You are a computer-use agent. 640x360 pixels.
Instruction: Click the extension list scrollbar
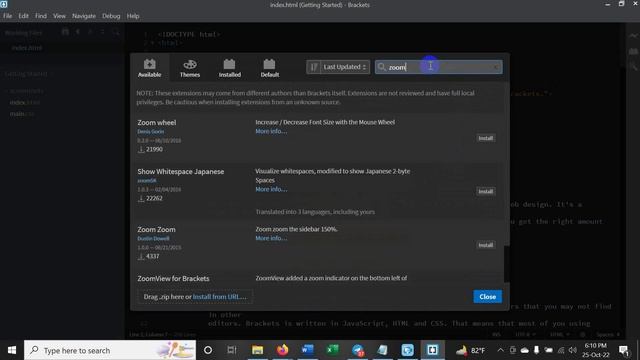pos(507,263)
